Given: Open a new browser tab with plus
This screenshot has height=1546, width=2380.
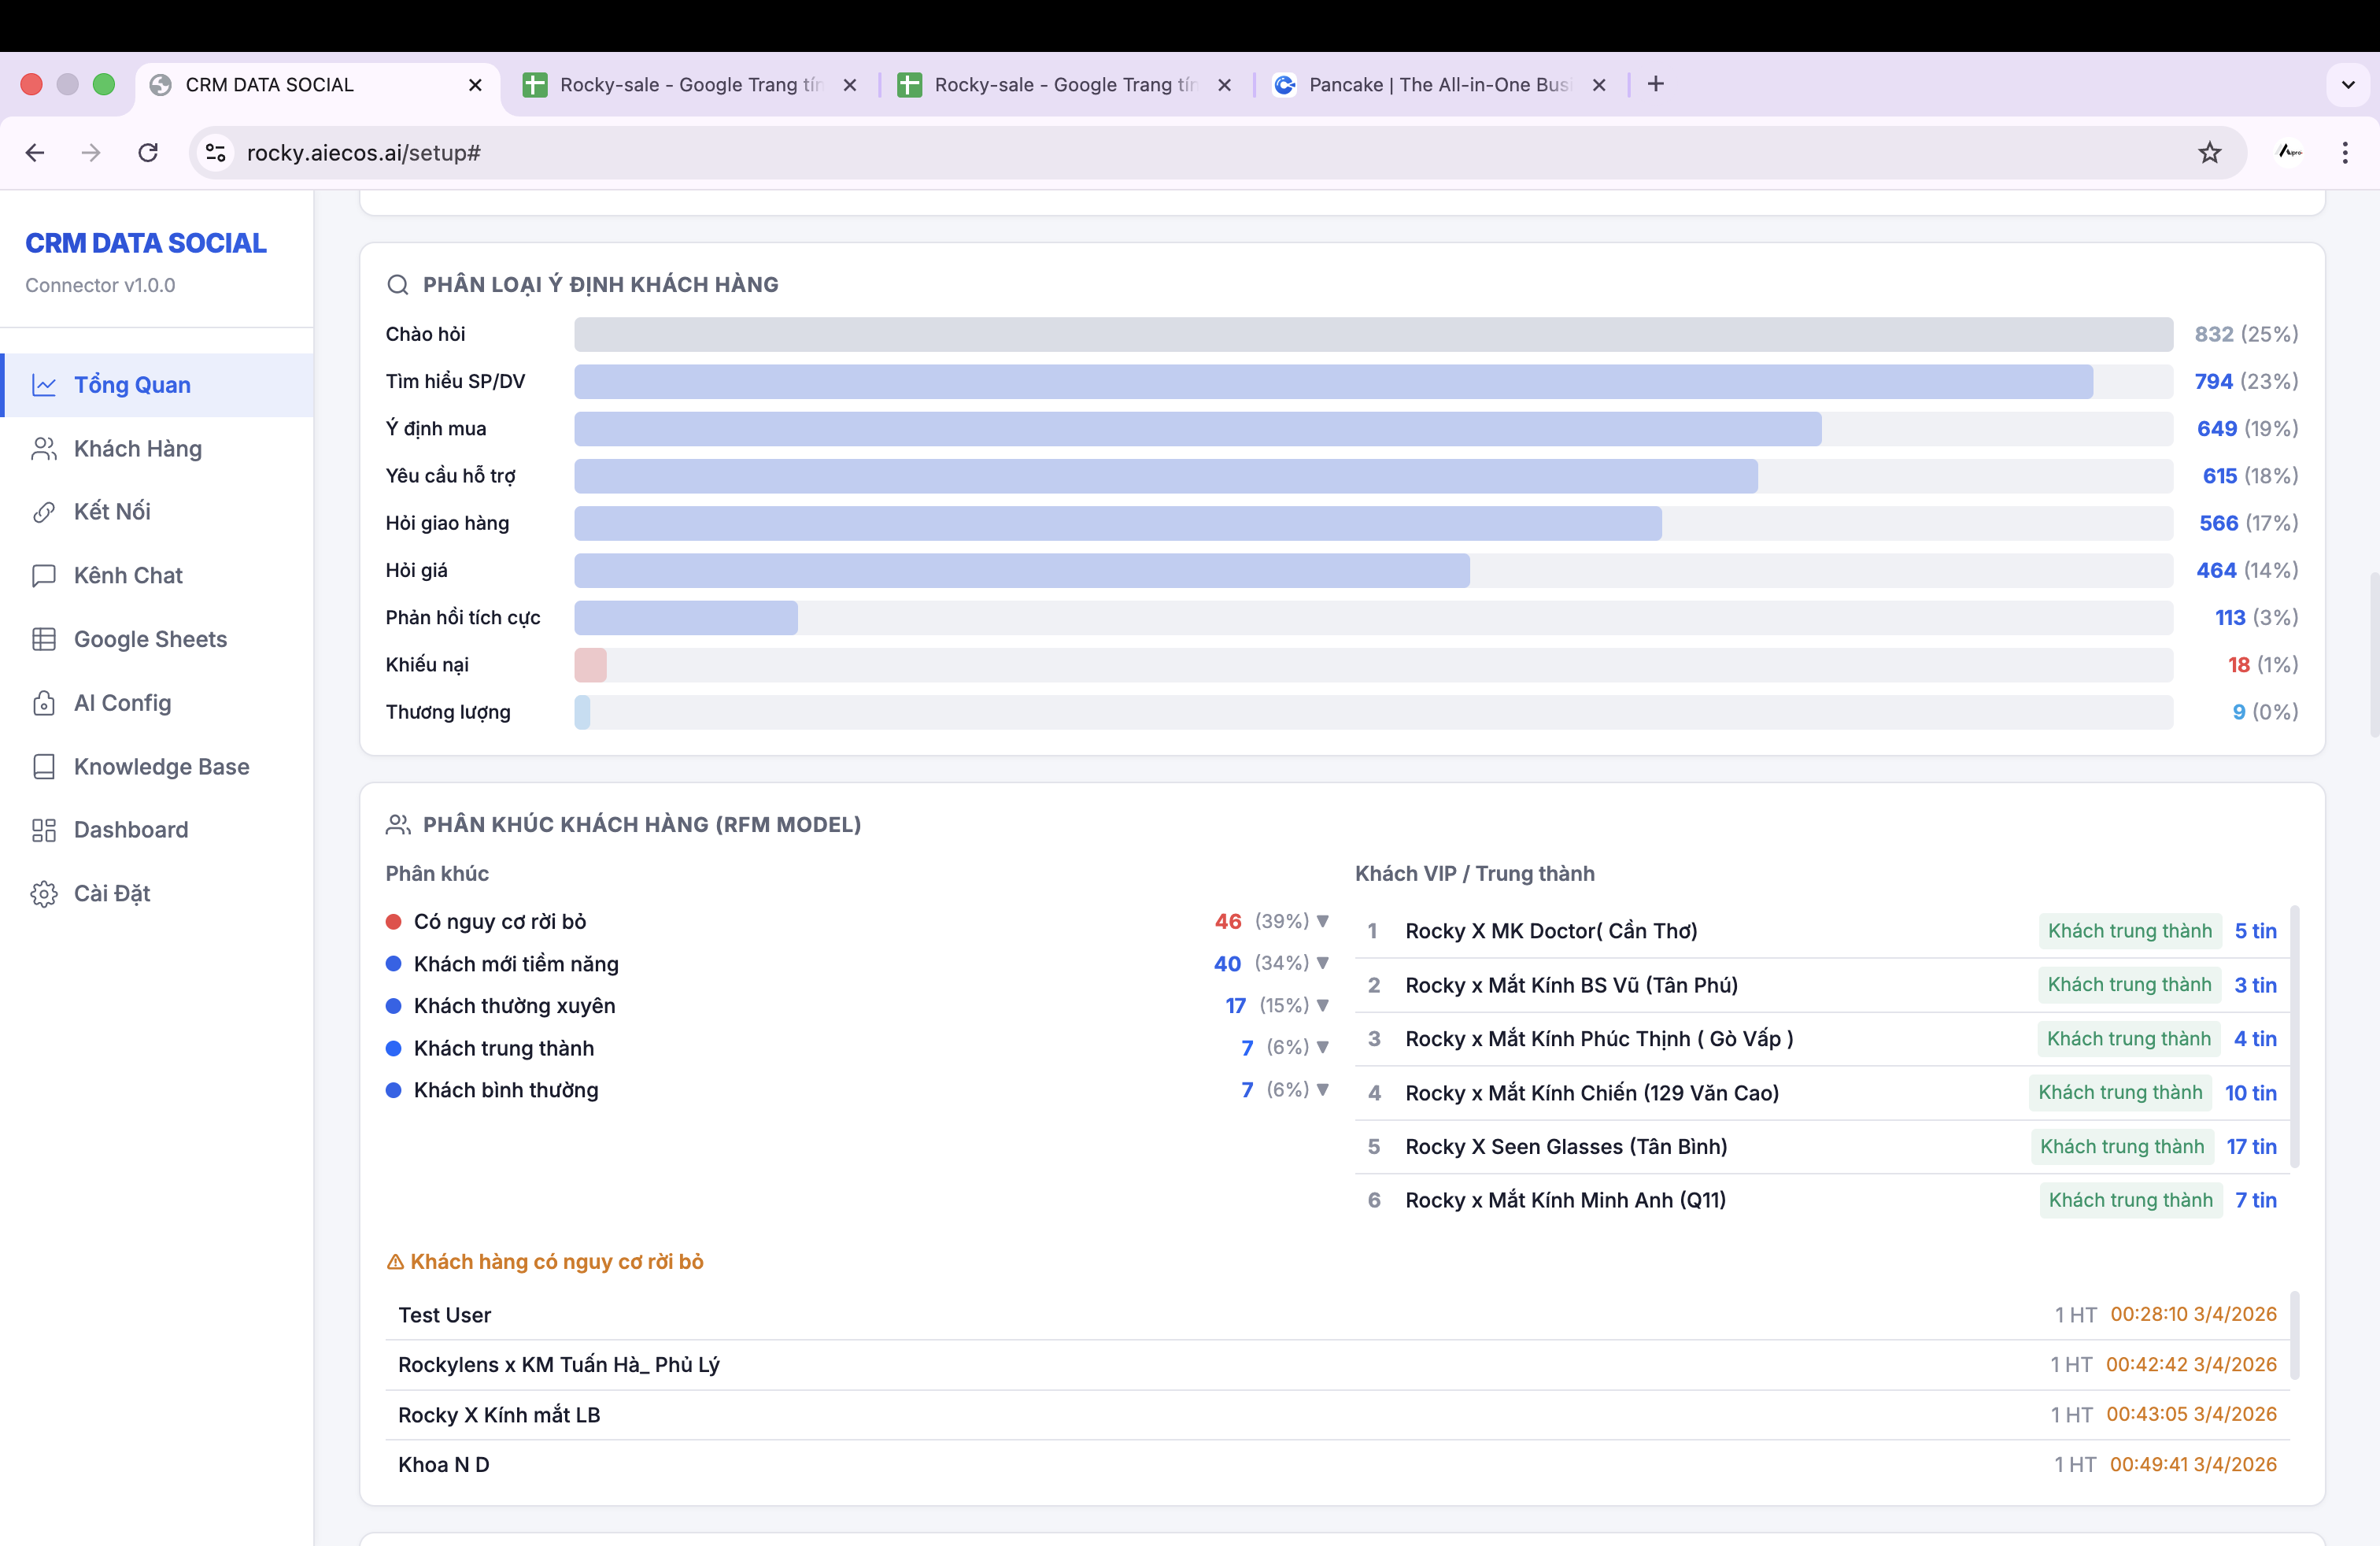Looking at the screenshot, I should click(x=1656, y=84).
